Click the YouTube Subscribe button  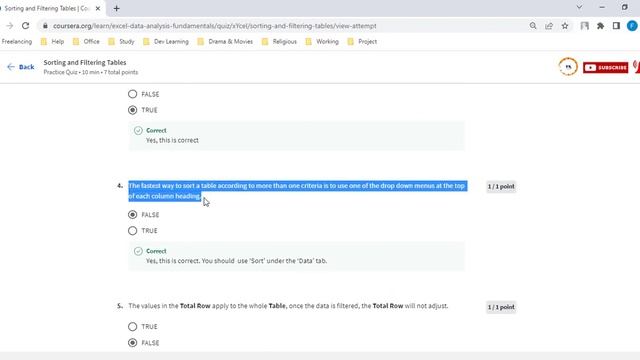pyautogui.click(x=606, y=67)
